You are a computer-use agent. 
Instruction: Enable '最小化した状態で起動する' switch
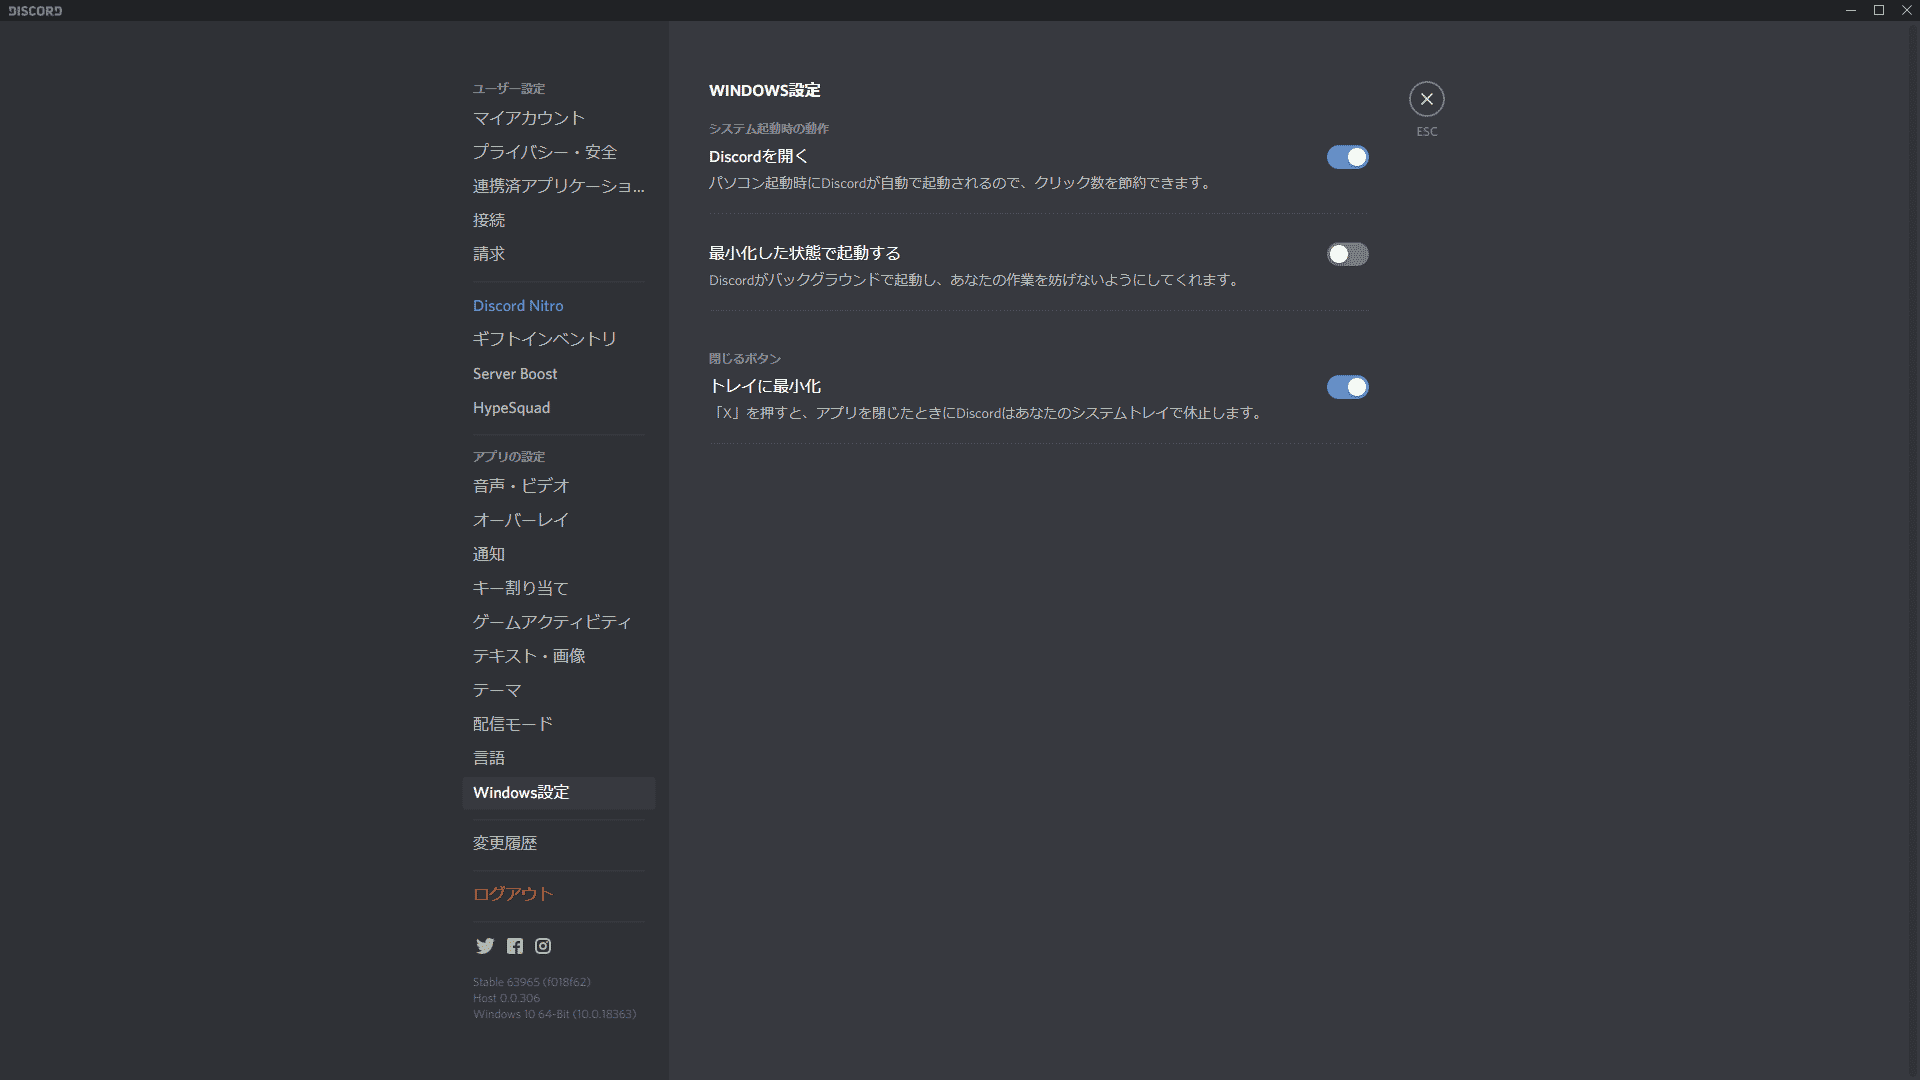tap(1347, 254)
